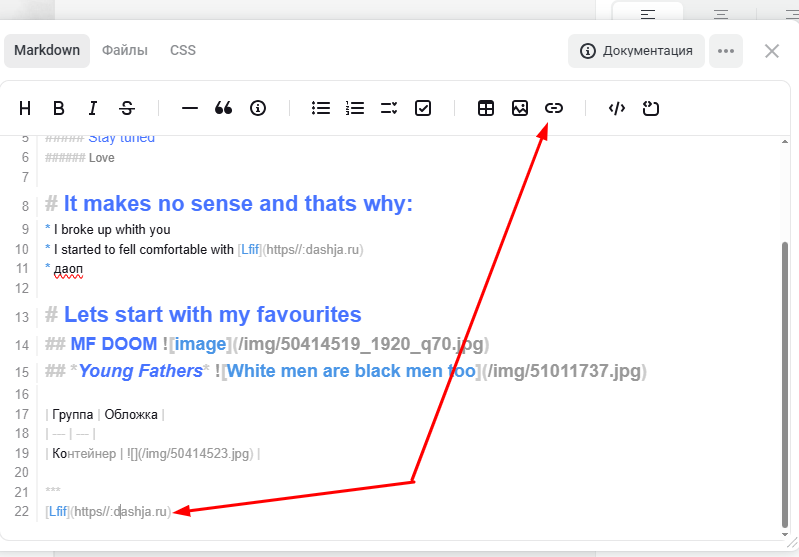Image resolution: width=799 pixels, height=557 pixels.
Task: Switch to the Файлы tab
Action: coord(125,50)
